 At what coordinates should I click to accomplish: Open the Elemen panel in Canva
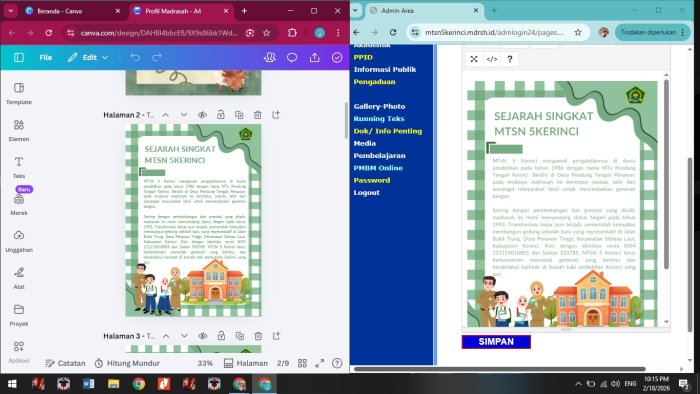point(19,131)
